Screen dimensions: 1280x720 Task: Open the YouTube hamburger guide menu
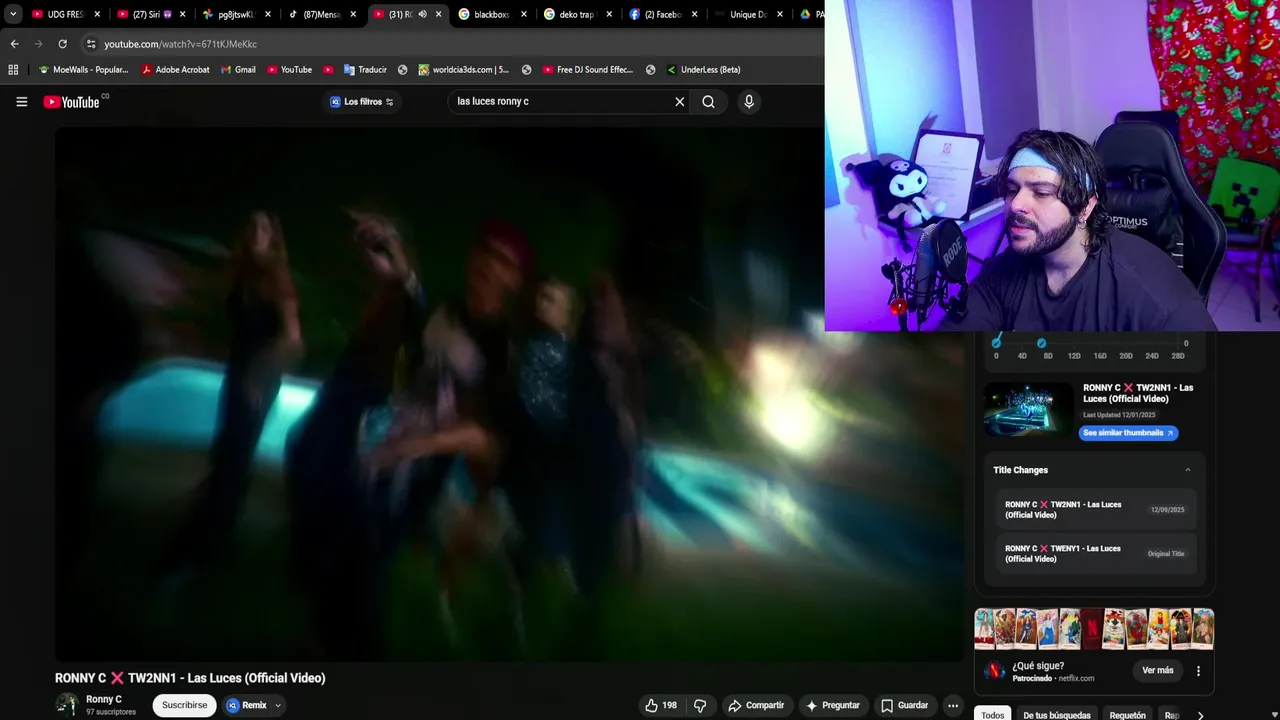pyautogui.click(x=21, y=101)
